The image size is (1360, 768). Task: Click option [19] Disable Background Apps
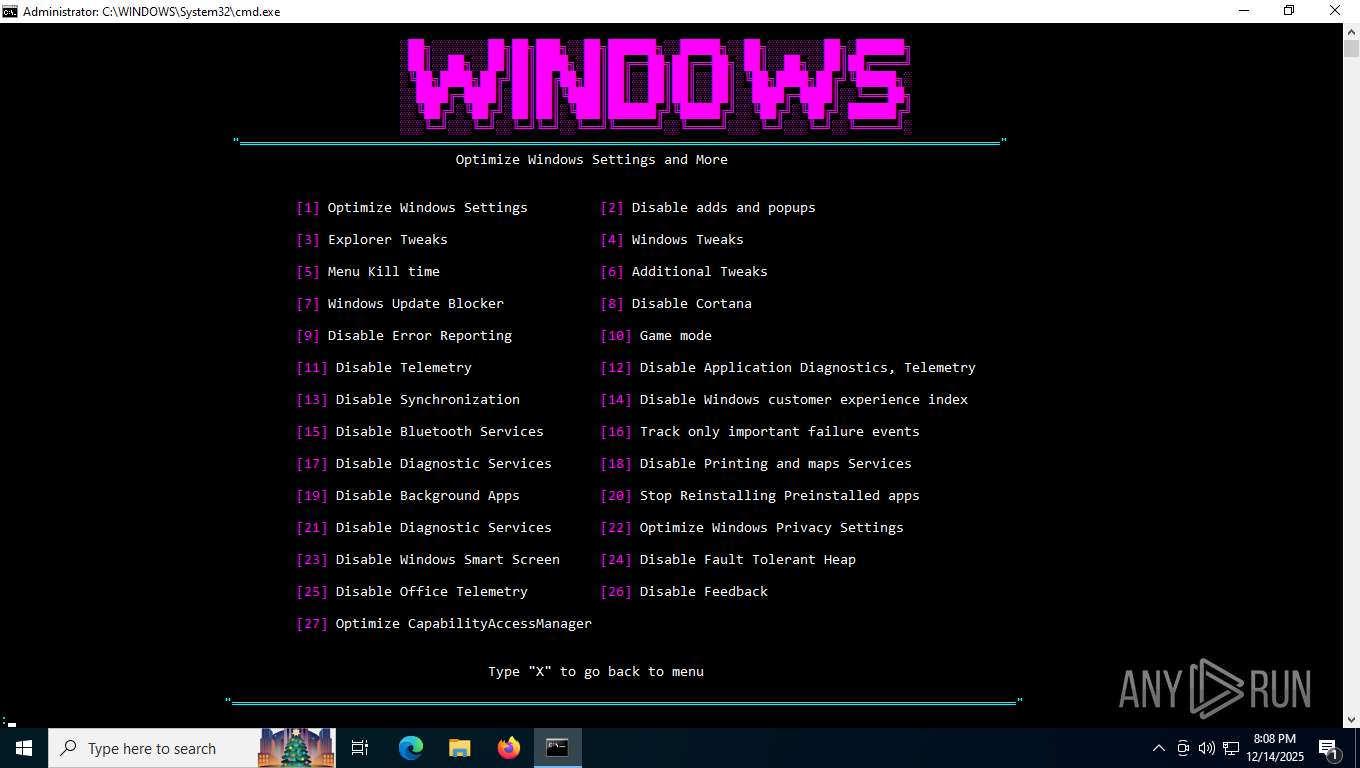(x=408, y=496)
